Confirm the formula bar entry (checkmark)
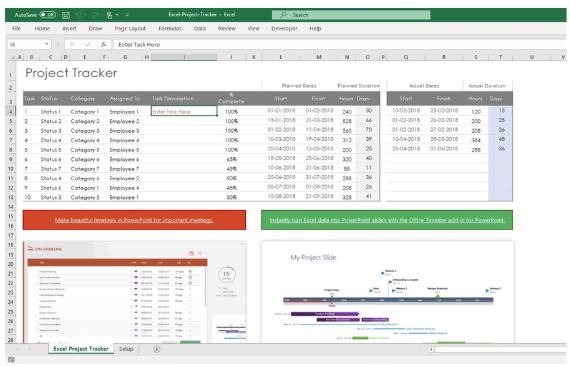Viewport: 570px width, 366px height. pyautogui.click(x=88, y=44)
